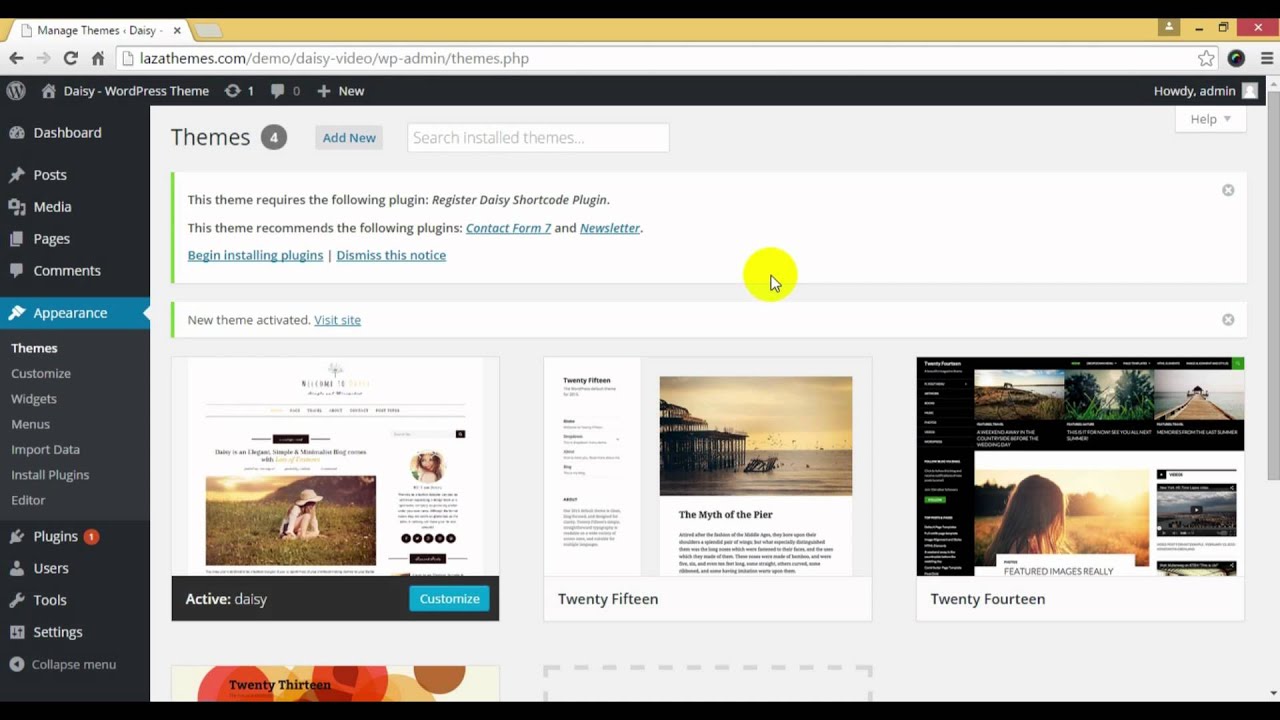
Task: Open the Themes submenu item
Action: tap(34, 348)
